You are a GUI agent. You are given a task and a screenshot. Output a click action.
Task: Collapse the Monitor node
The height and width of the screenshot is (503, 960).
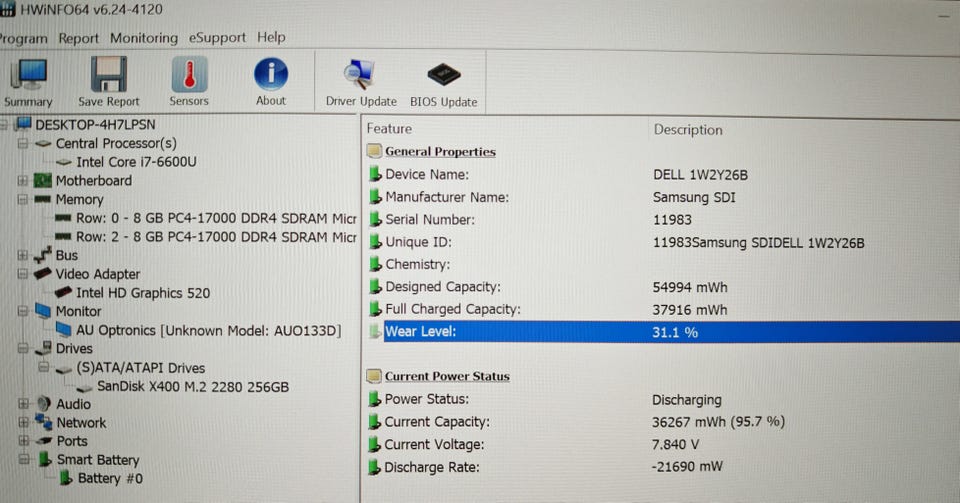click(23, 311)
